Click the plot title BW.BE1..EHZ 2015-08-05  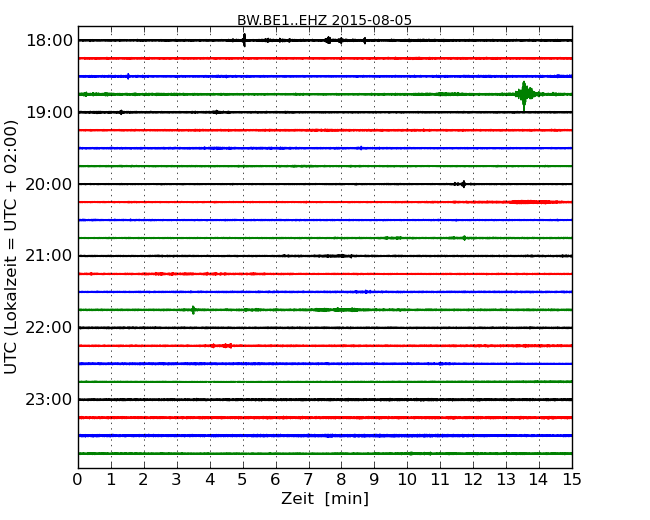(x=324, y=20)
